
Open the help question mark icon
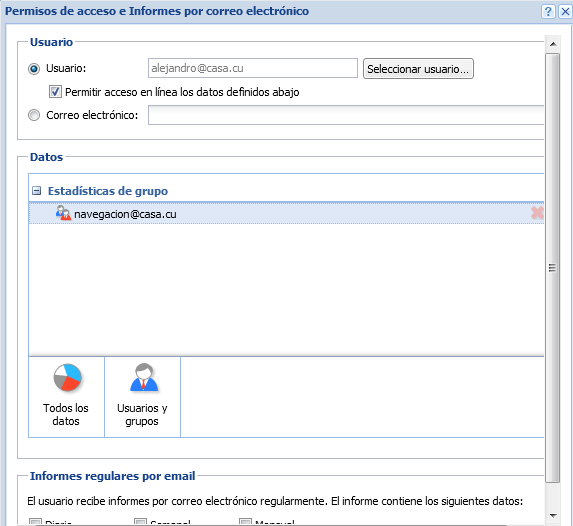coord(548,12)
